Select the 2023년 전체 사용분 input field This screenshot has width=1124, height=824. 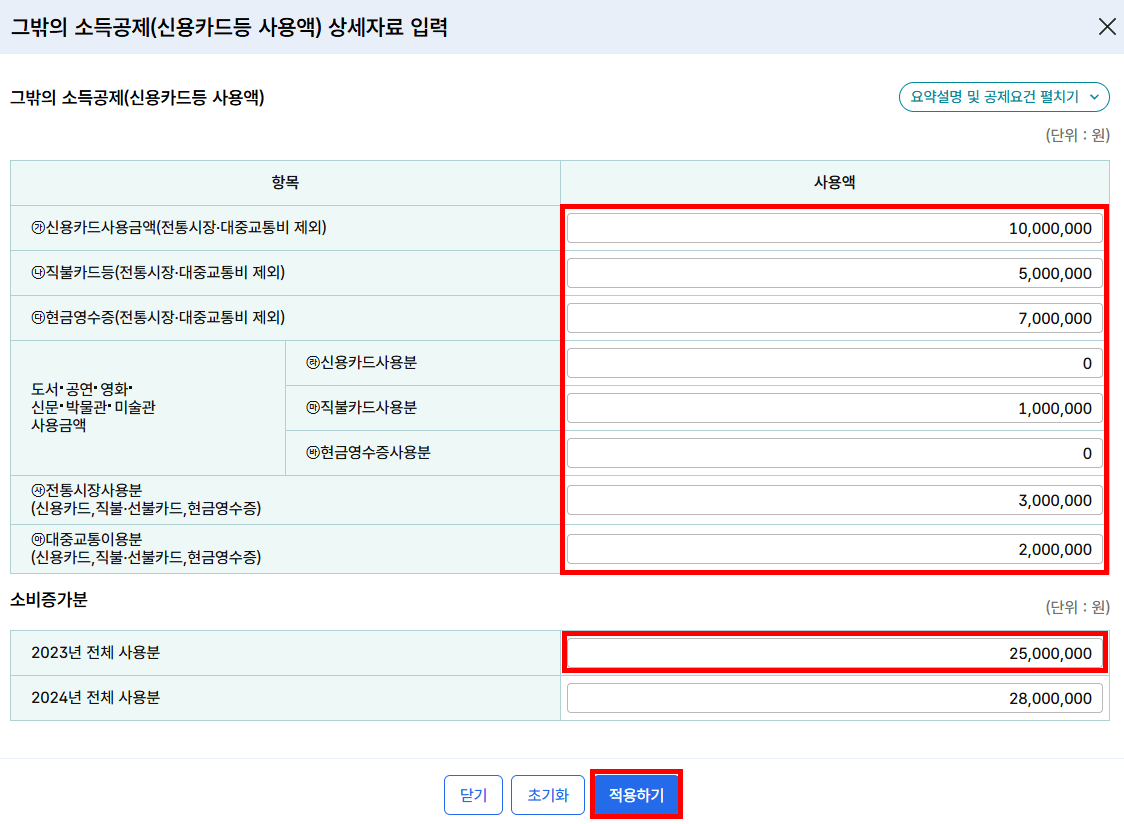[835, 653]
